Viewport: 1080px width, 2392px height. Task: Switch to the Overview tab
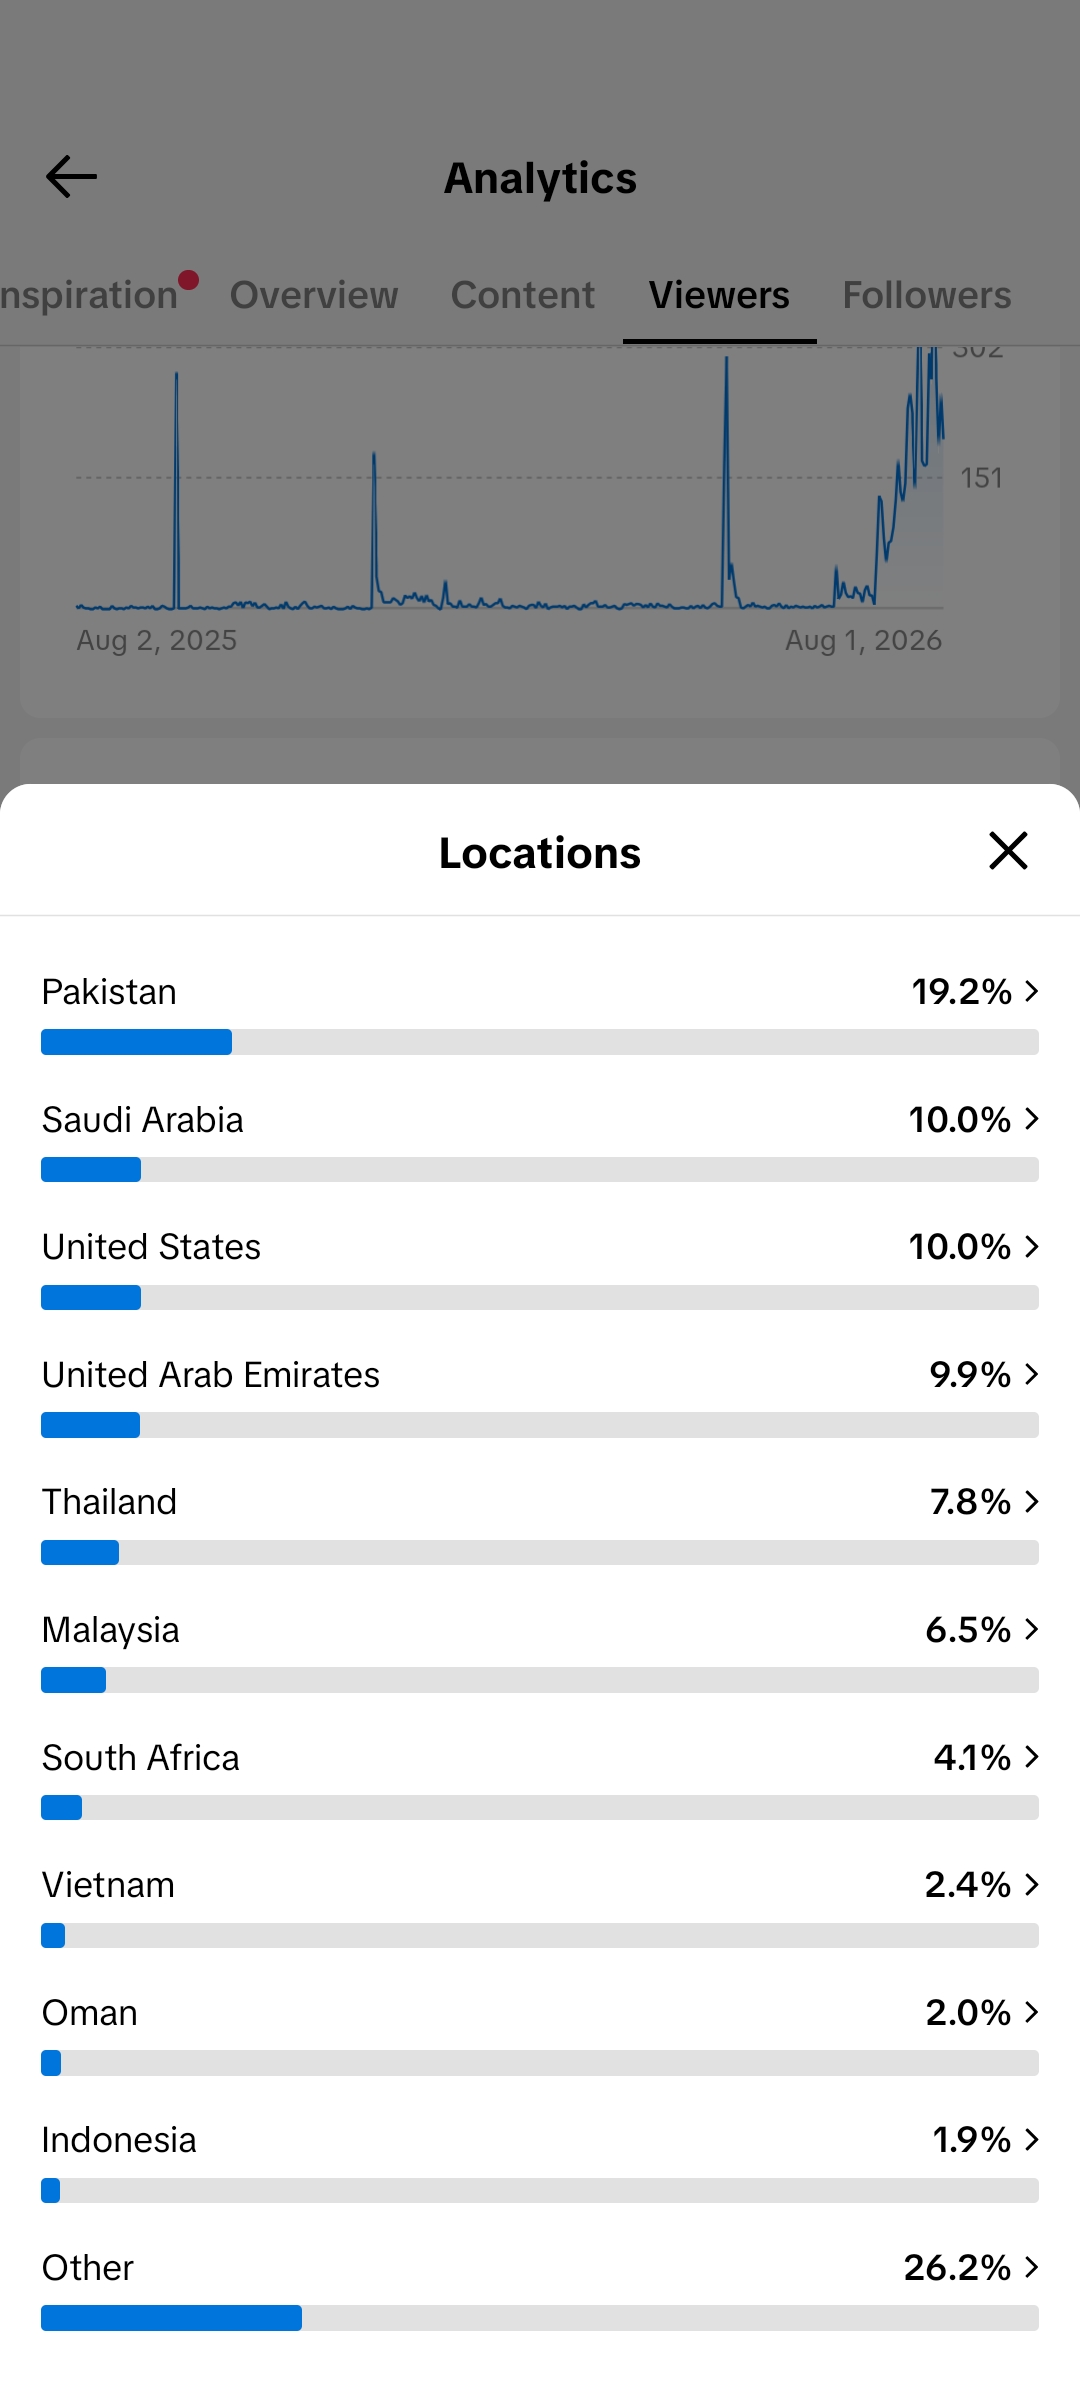pos(314,295)
